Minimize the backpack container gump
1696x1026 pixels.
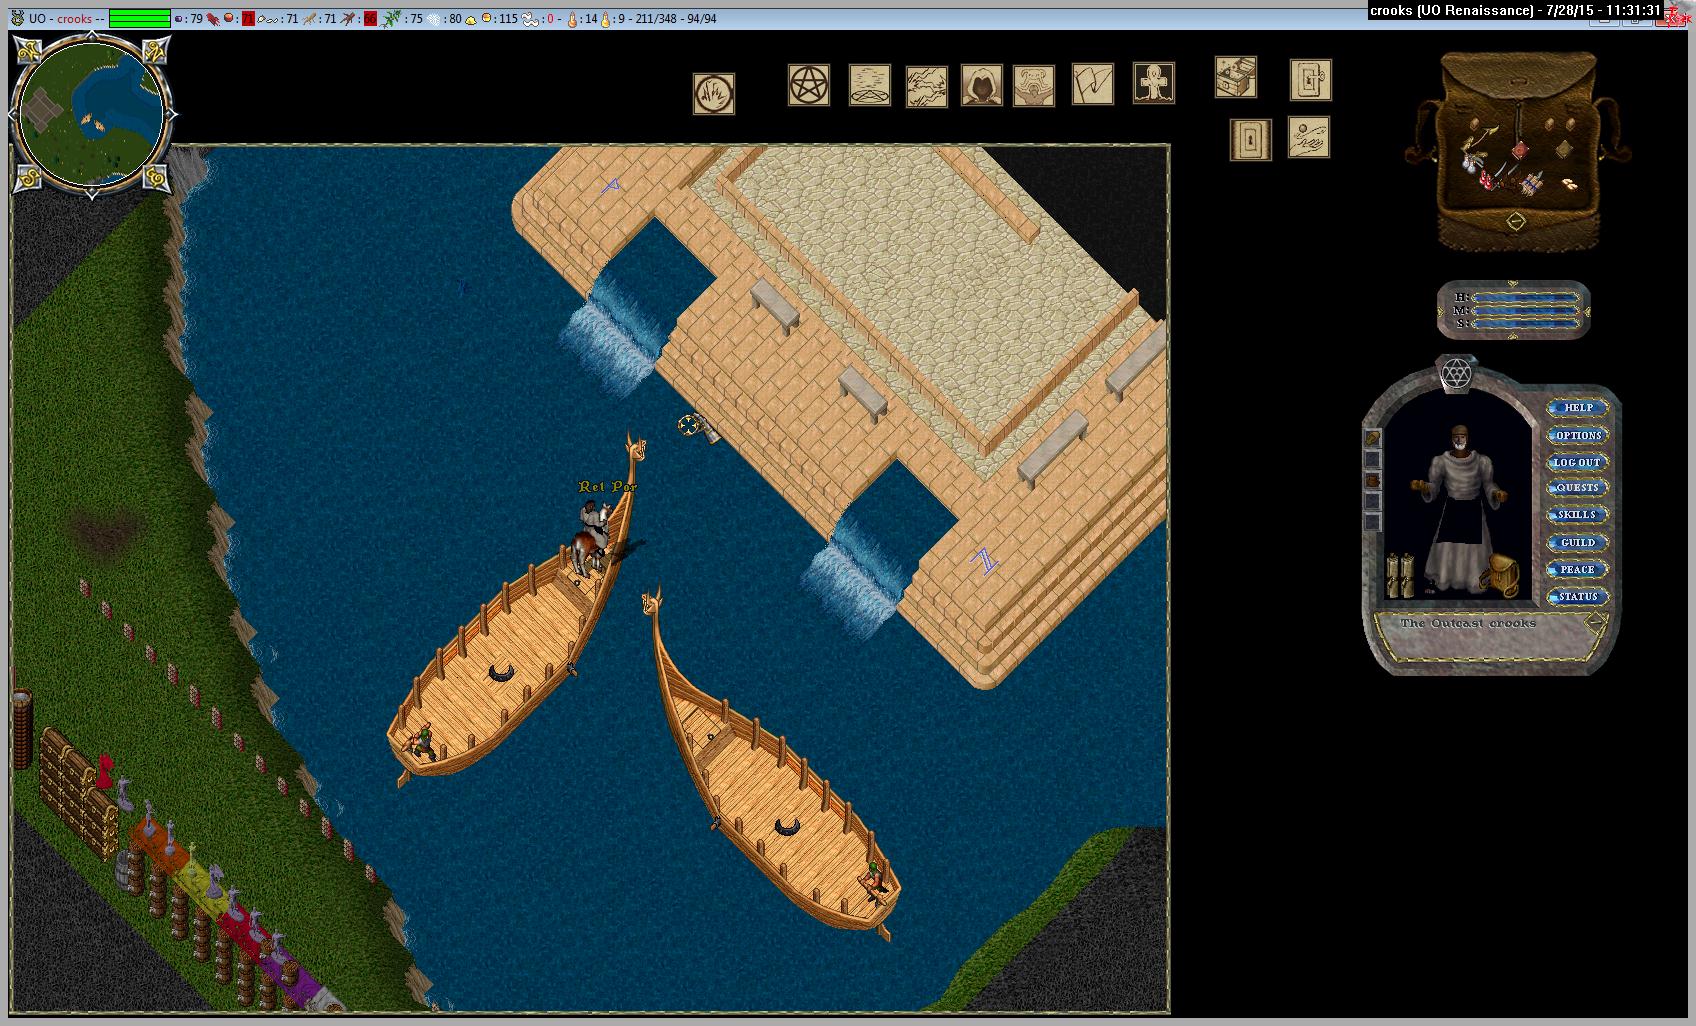(1516, 221)
